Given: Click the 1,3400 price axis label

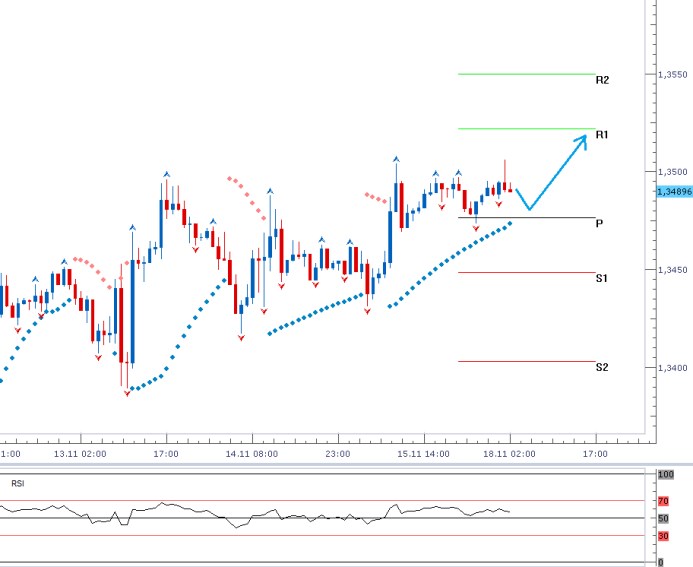Looking at the screenshot, I should pyautogui.click(x=673, y=368).
